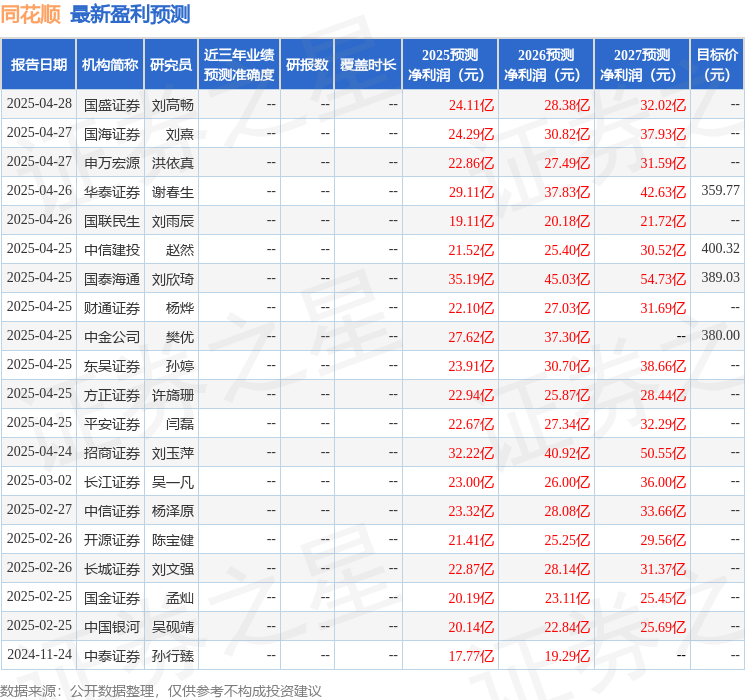Click analyst name 许旖珊
Viewport: 745px width, 700px height.
(x=173, y=395)
